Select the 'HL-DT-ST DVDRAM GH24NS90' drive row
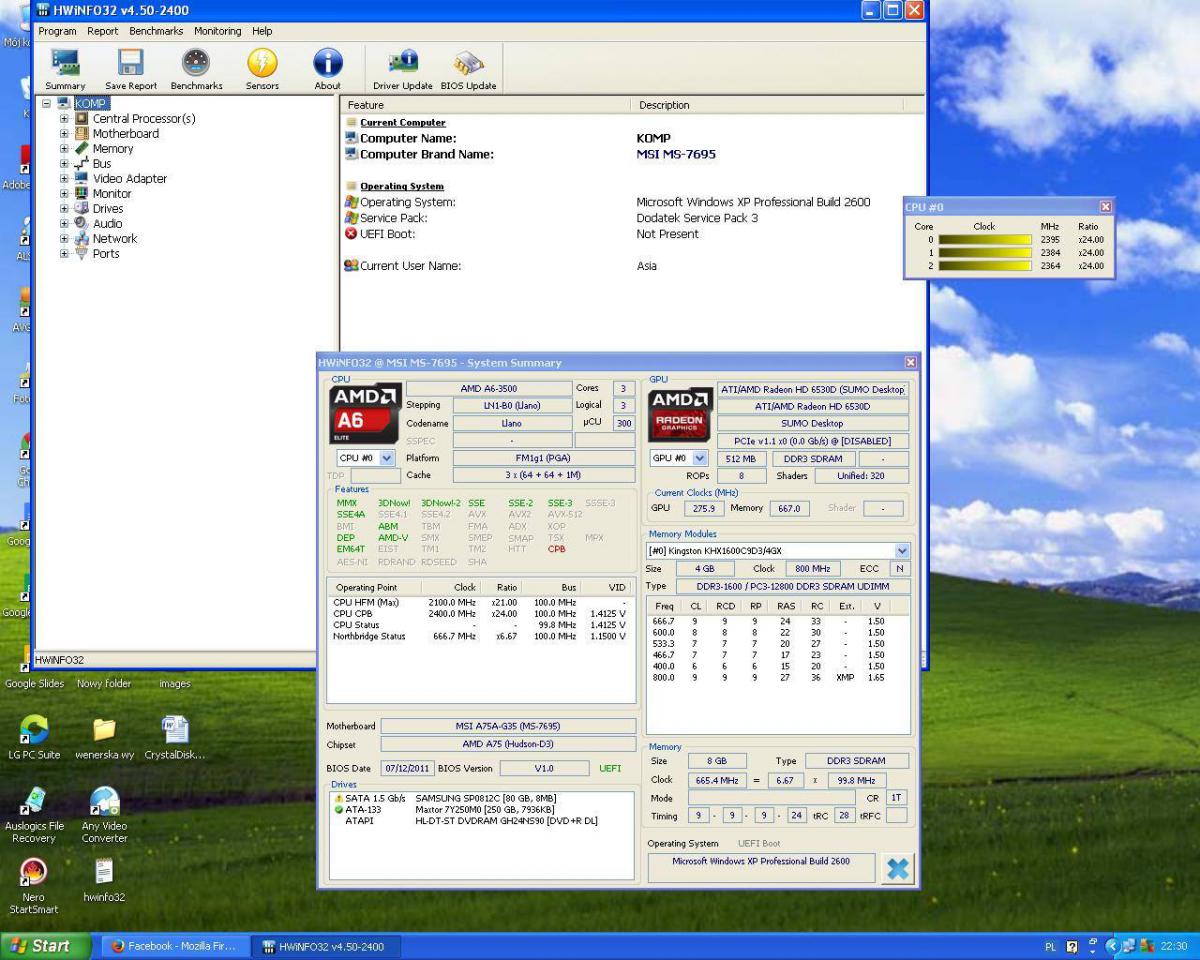 tap(483, 820)
